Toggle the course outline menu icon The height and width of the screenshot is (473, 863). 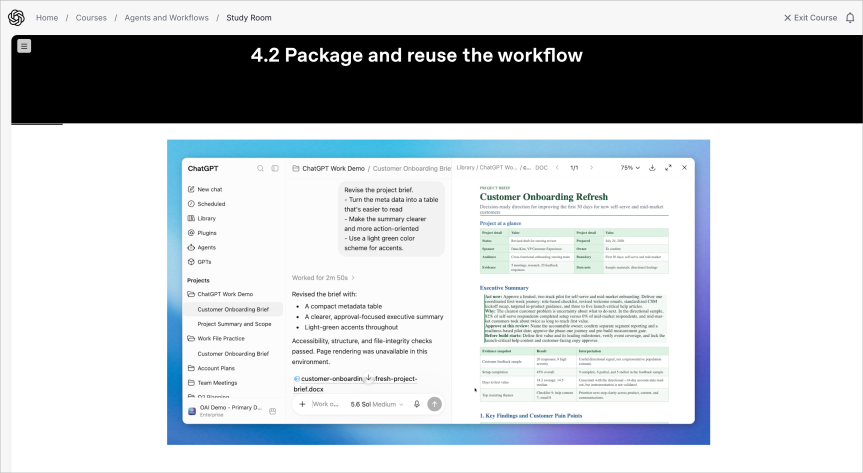24,46
